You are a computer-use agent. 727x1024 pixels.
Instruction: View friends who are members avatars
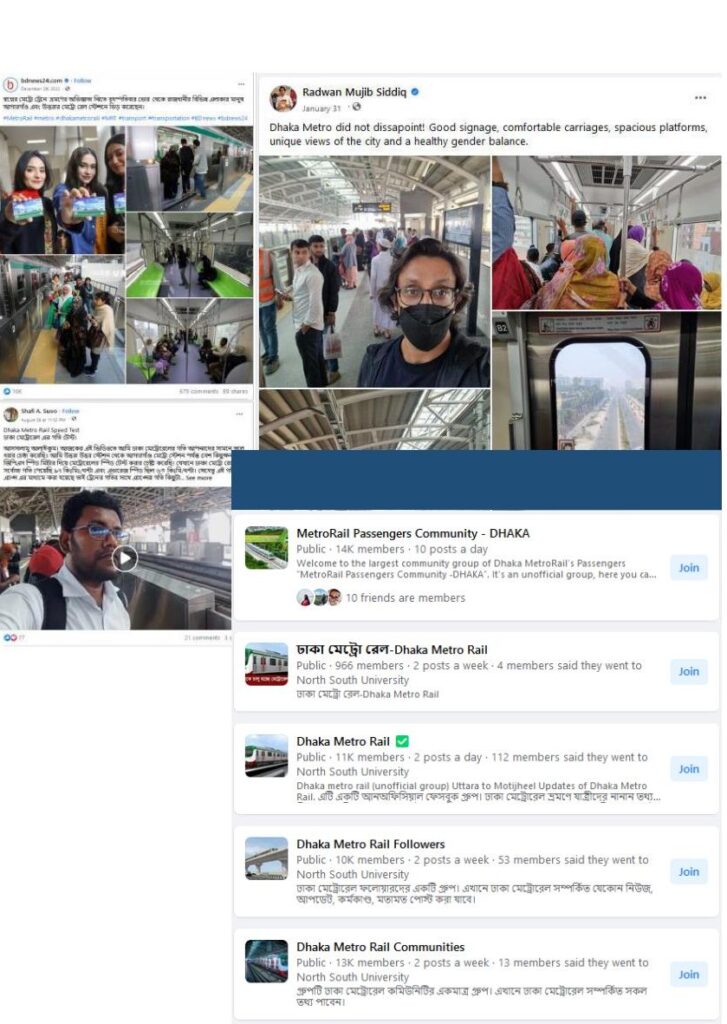pos(319,597)
